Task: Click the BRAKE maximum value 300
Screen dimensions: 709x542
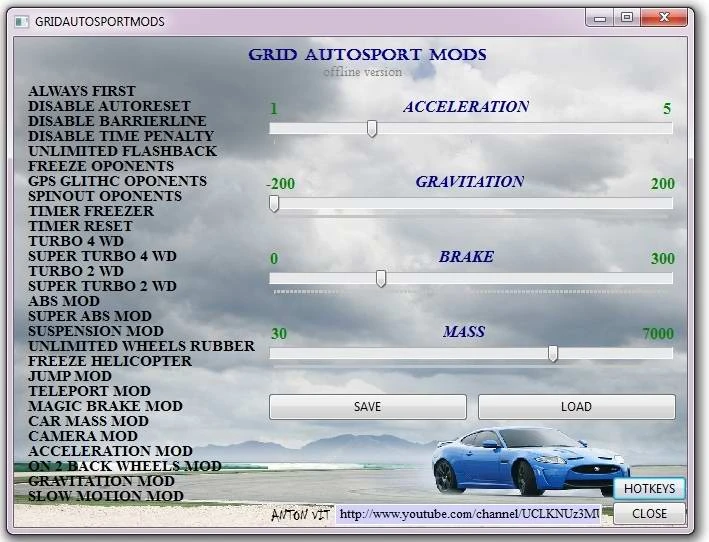Action: (662, 258)
